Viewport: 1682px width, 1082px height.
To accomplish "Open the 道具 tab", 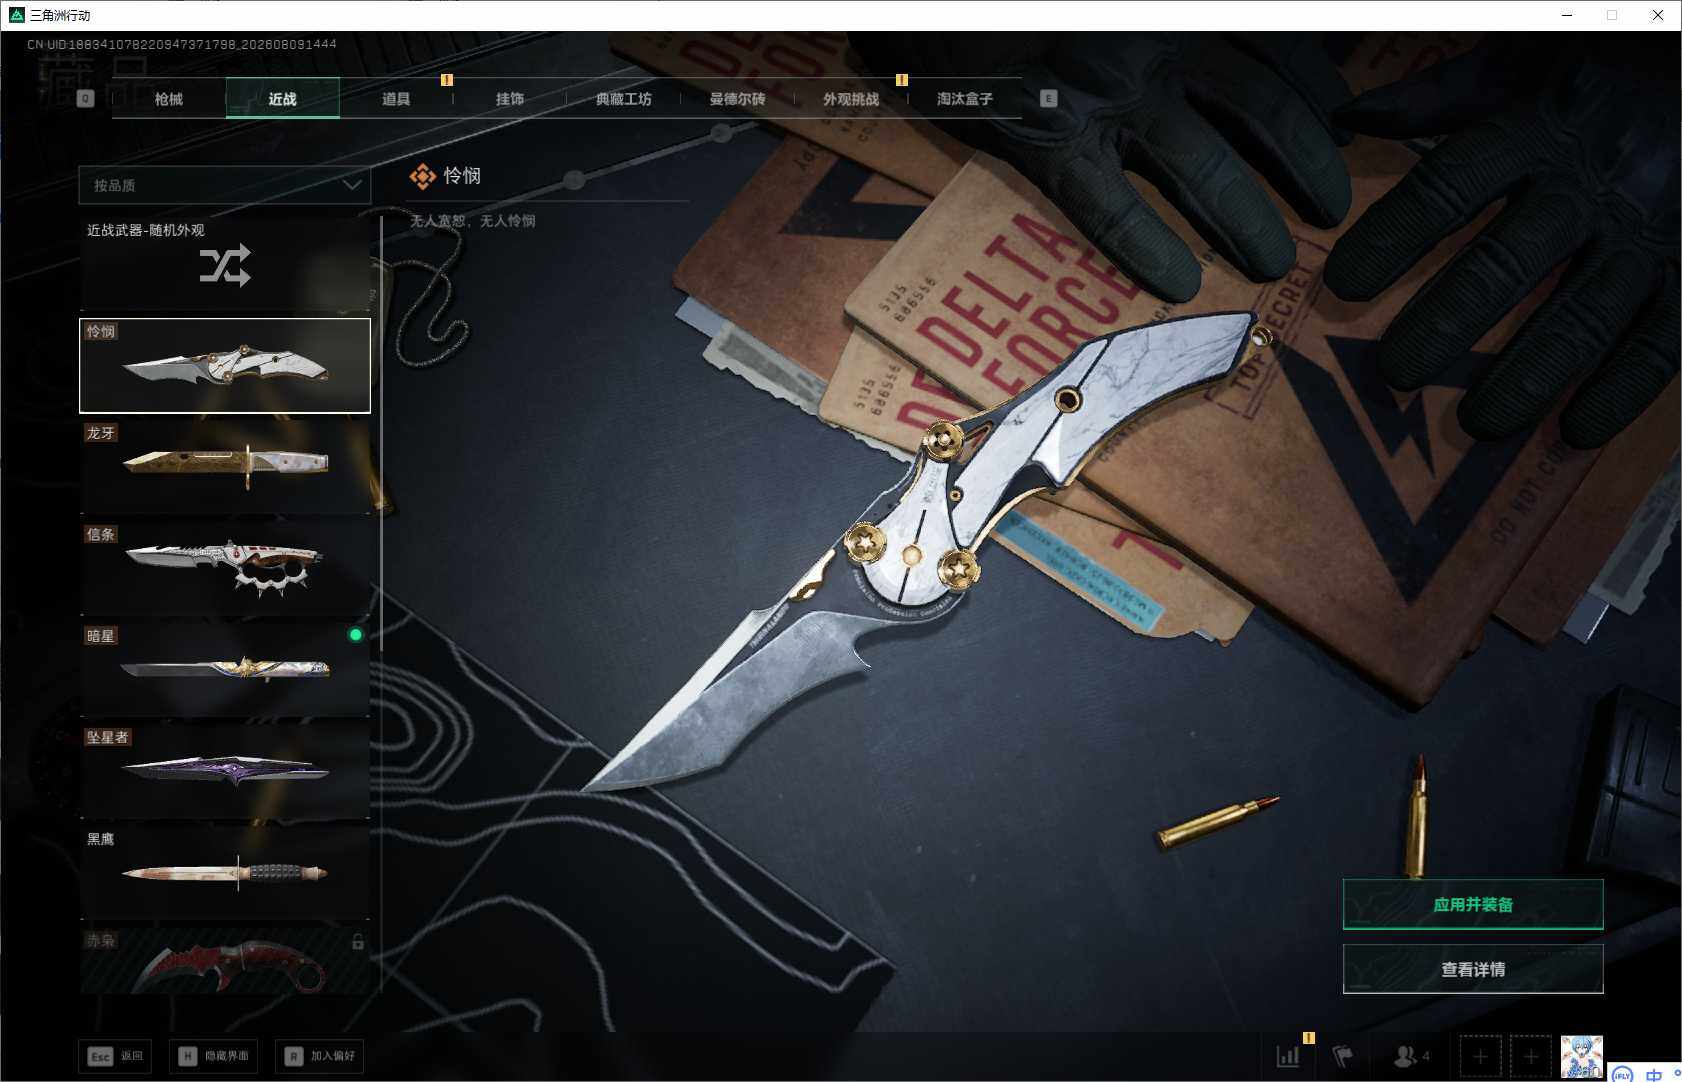I will tap(397, 99).
